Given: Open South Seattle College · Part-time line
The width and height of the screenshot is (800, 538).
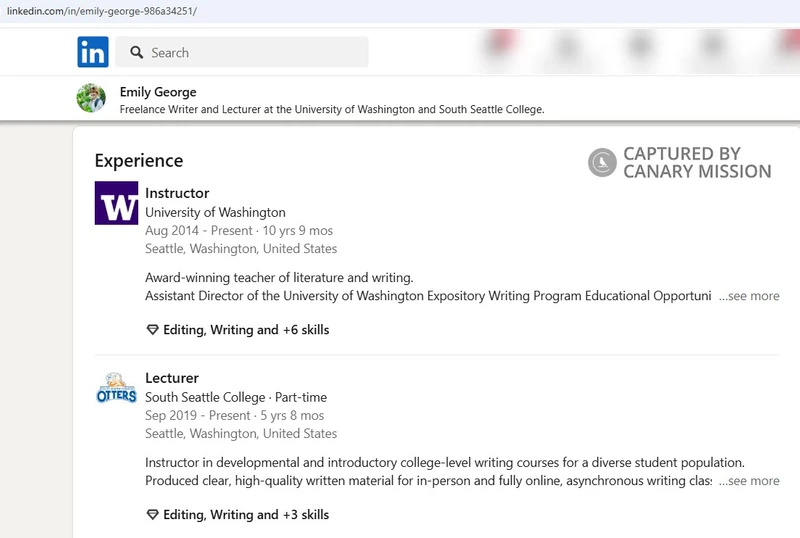Looking at the screenshot, I should [236, 397].
